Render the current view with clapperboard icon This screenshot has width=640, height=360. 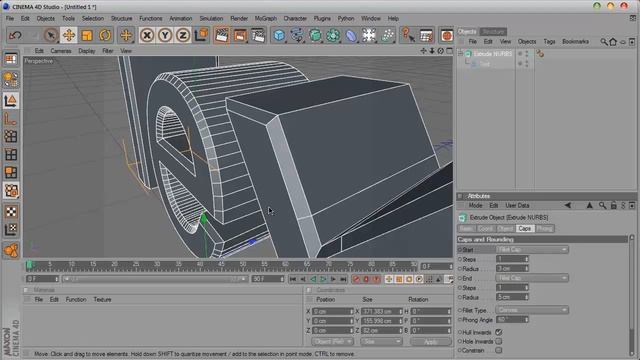tap(221, 35)
